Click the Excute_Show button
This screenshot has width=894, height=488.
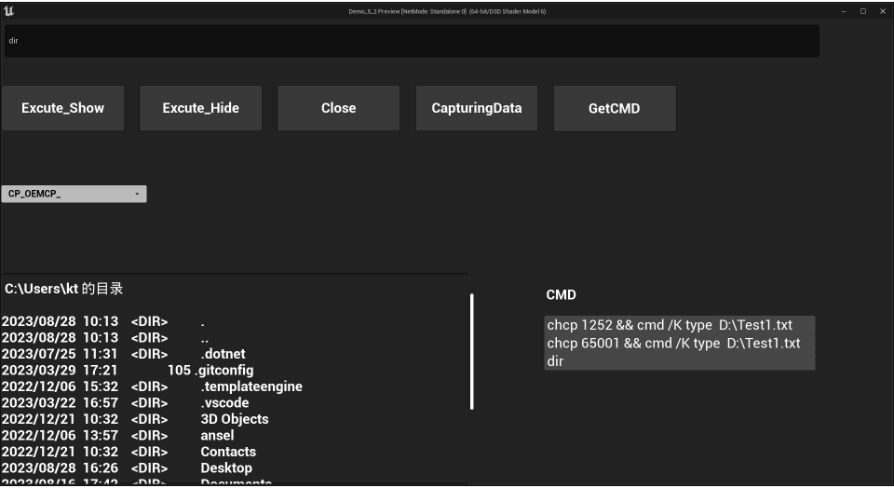click(63, 108)
